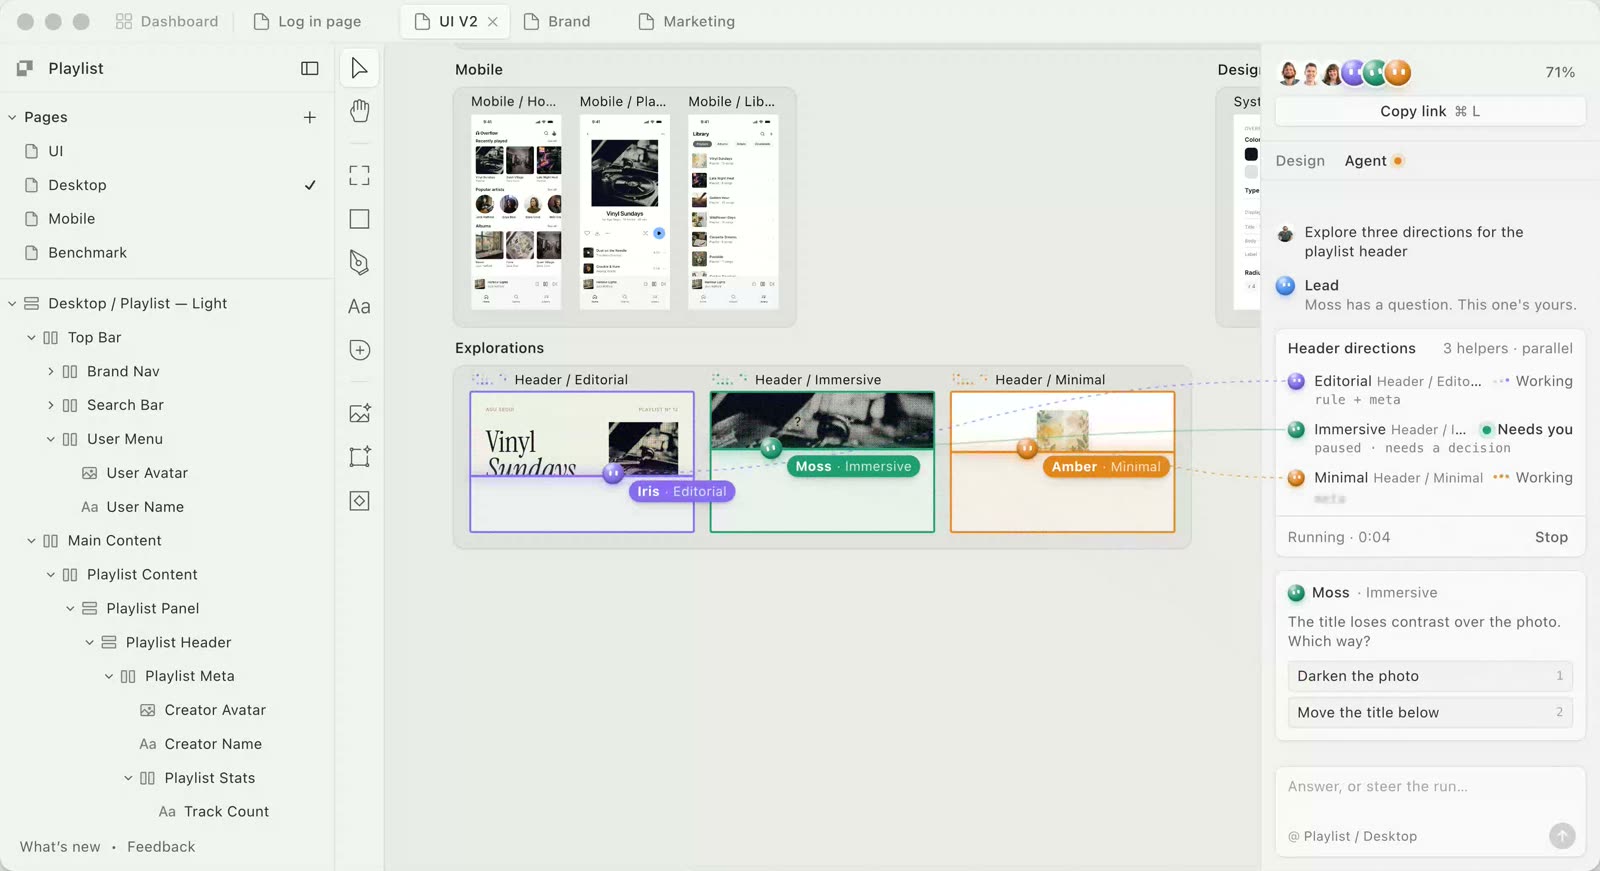
Task: Select the Move cursor tool
Action: point(359,68)
